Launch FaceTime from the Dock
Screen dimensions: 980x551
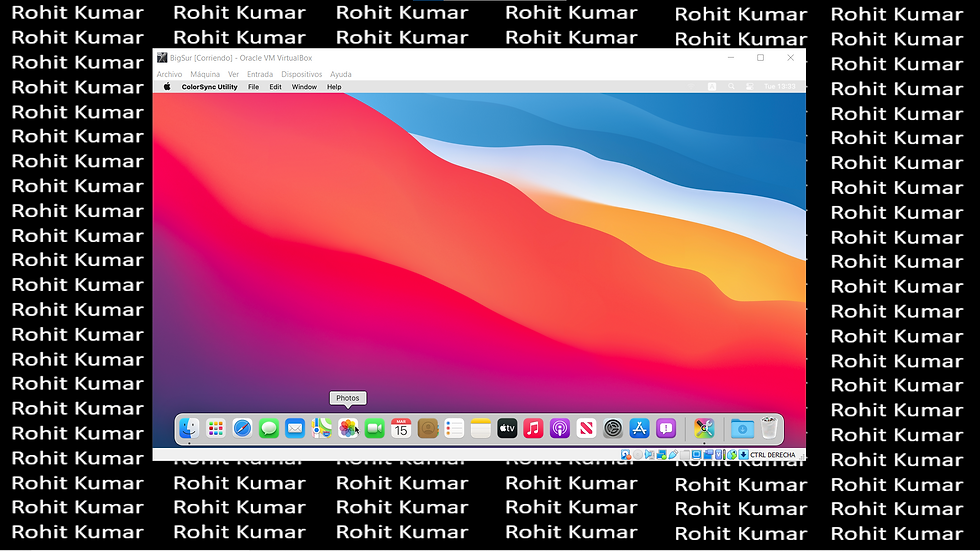point(374,429)
